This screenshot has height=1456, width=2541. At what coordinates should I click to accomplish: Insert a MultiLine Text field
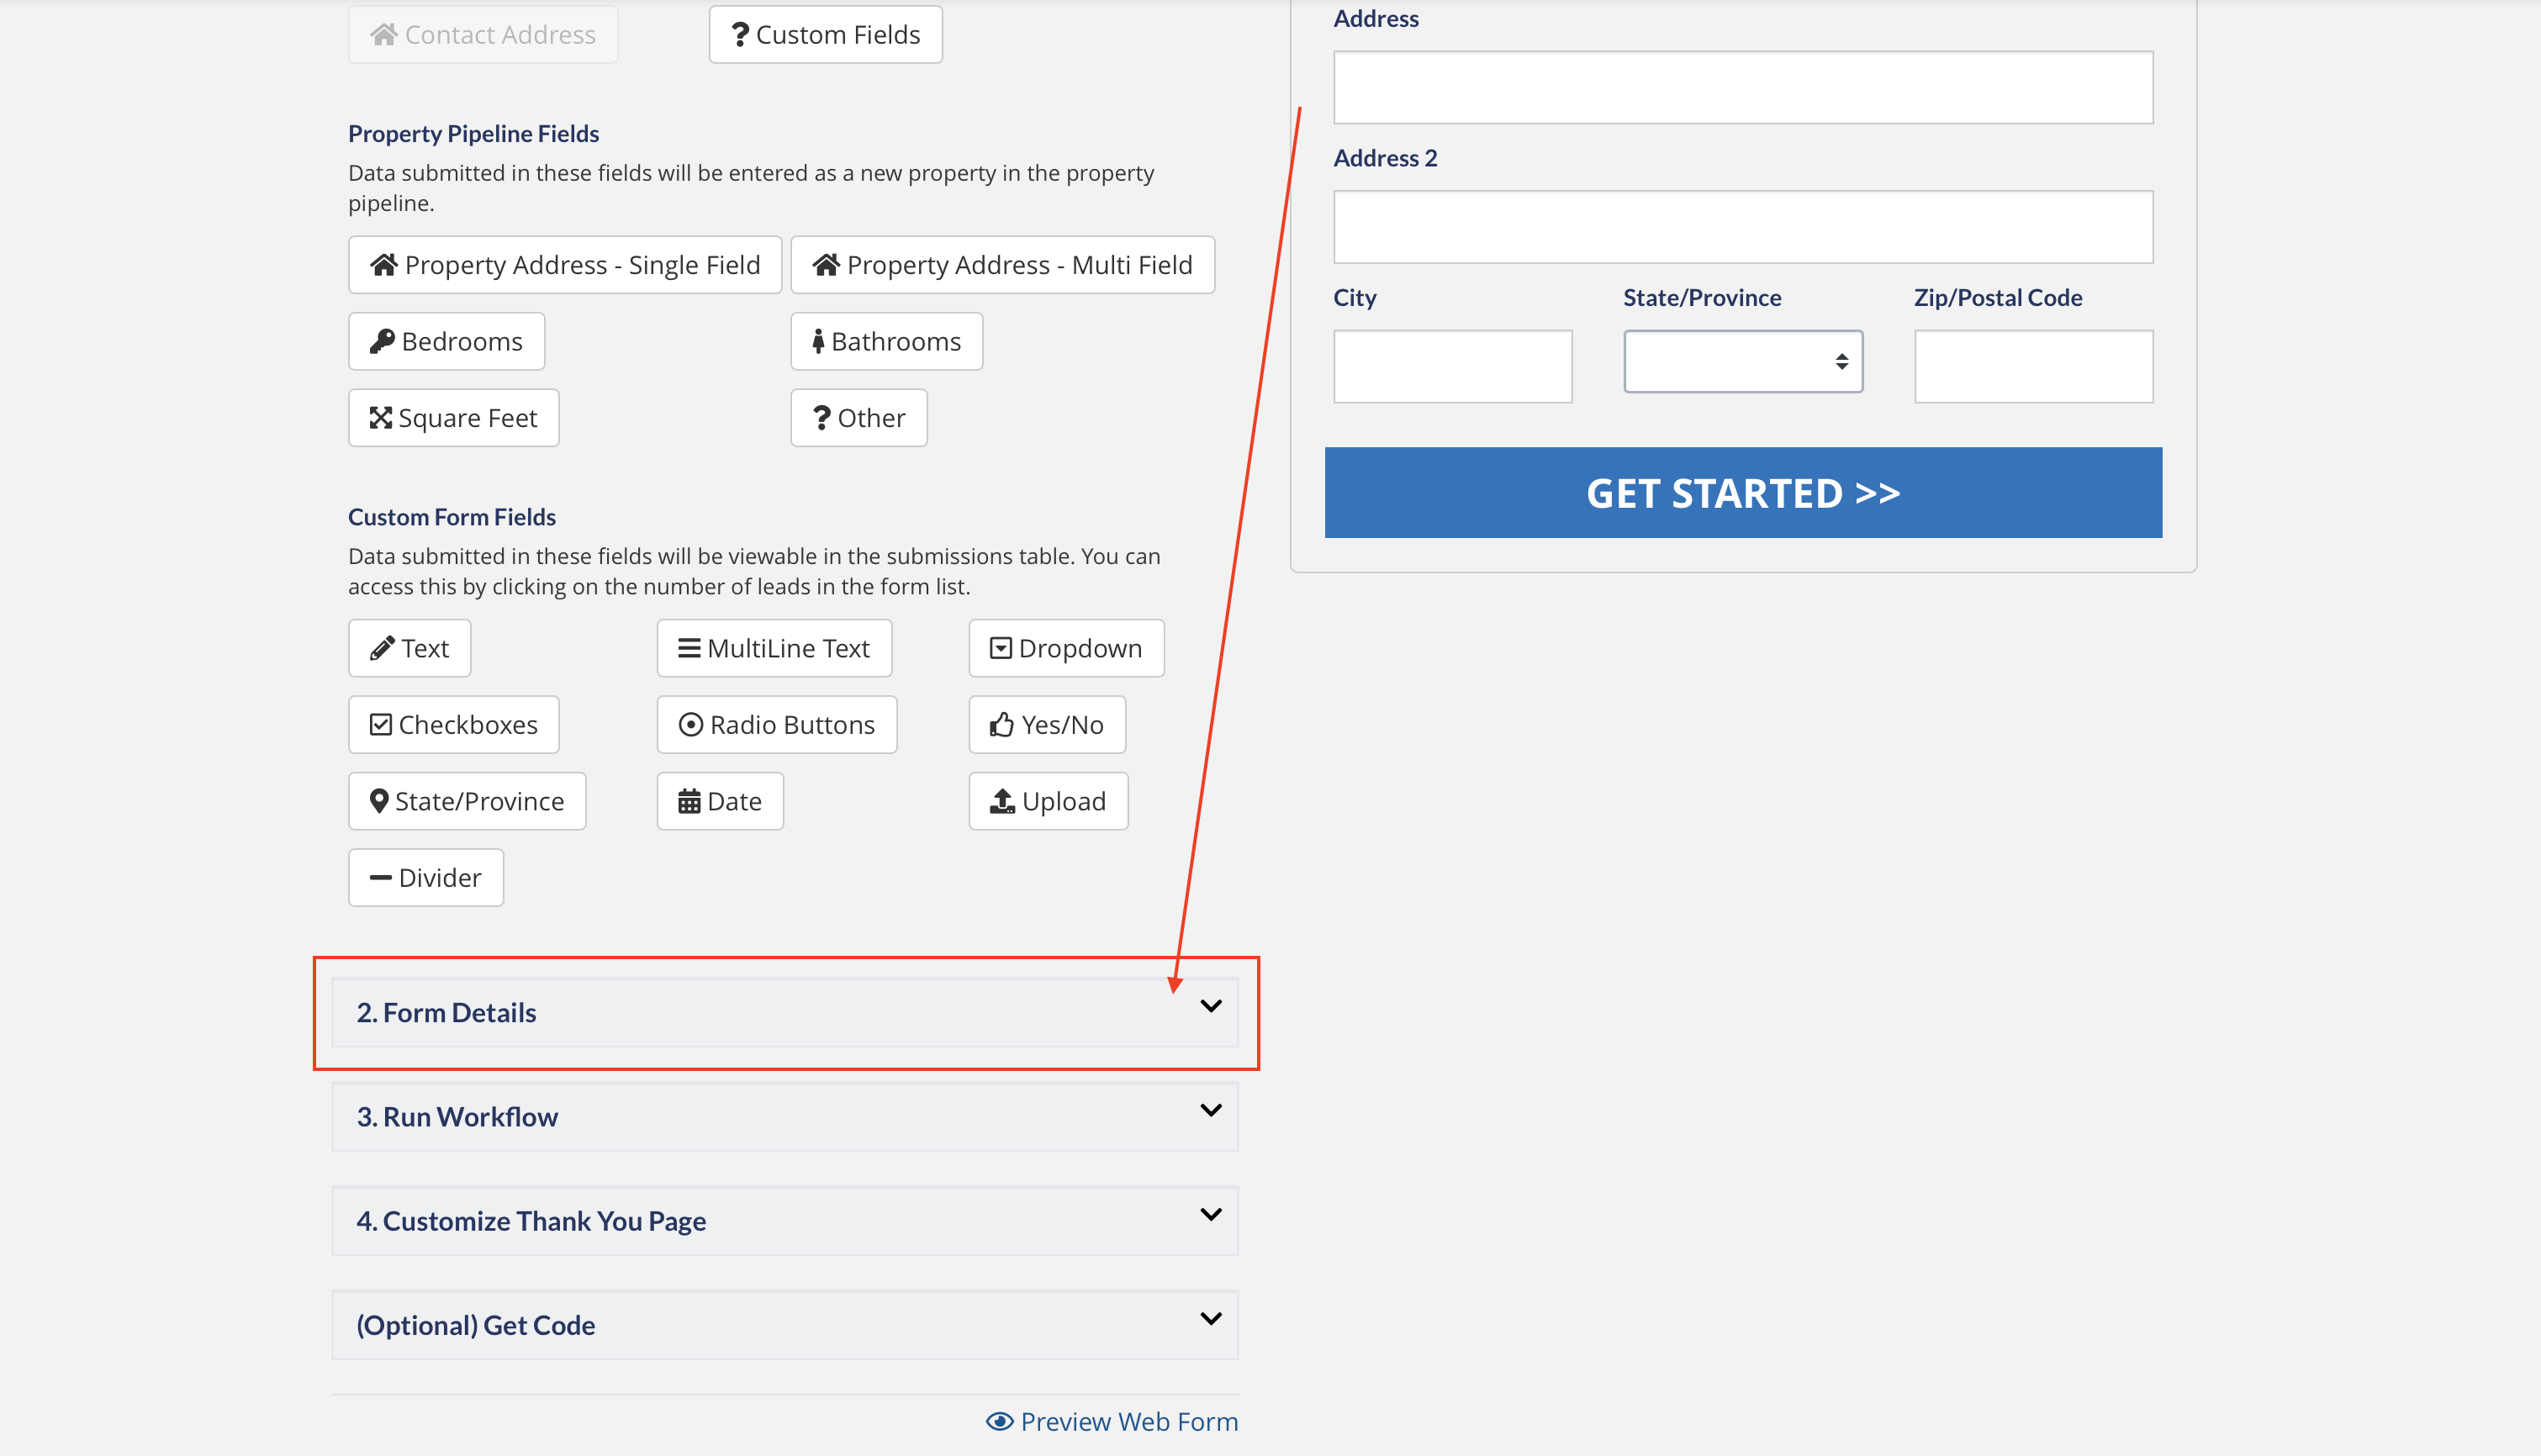click(x=775, y=648)
